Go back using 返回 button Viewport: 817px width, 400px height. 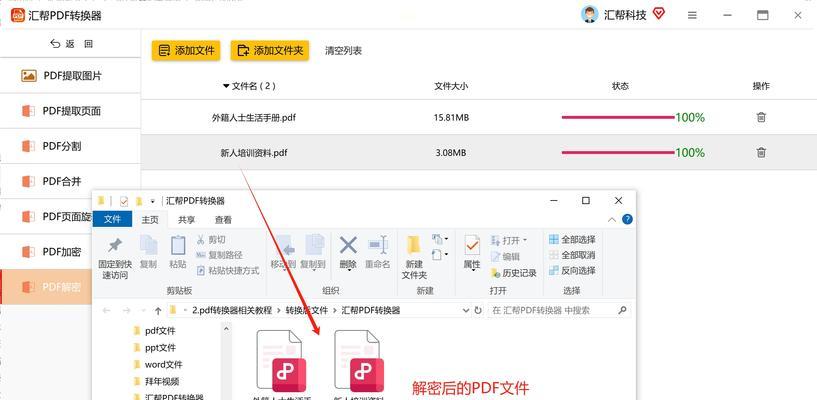tap(71, 44)
